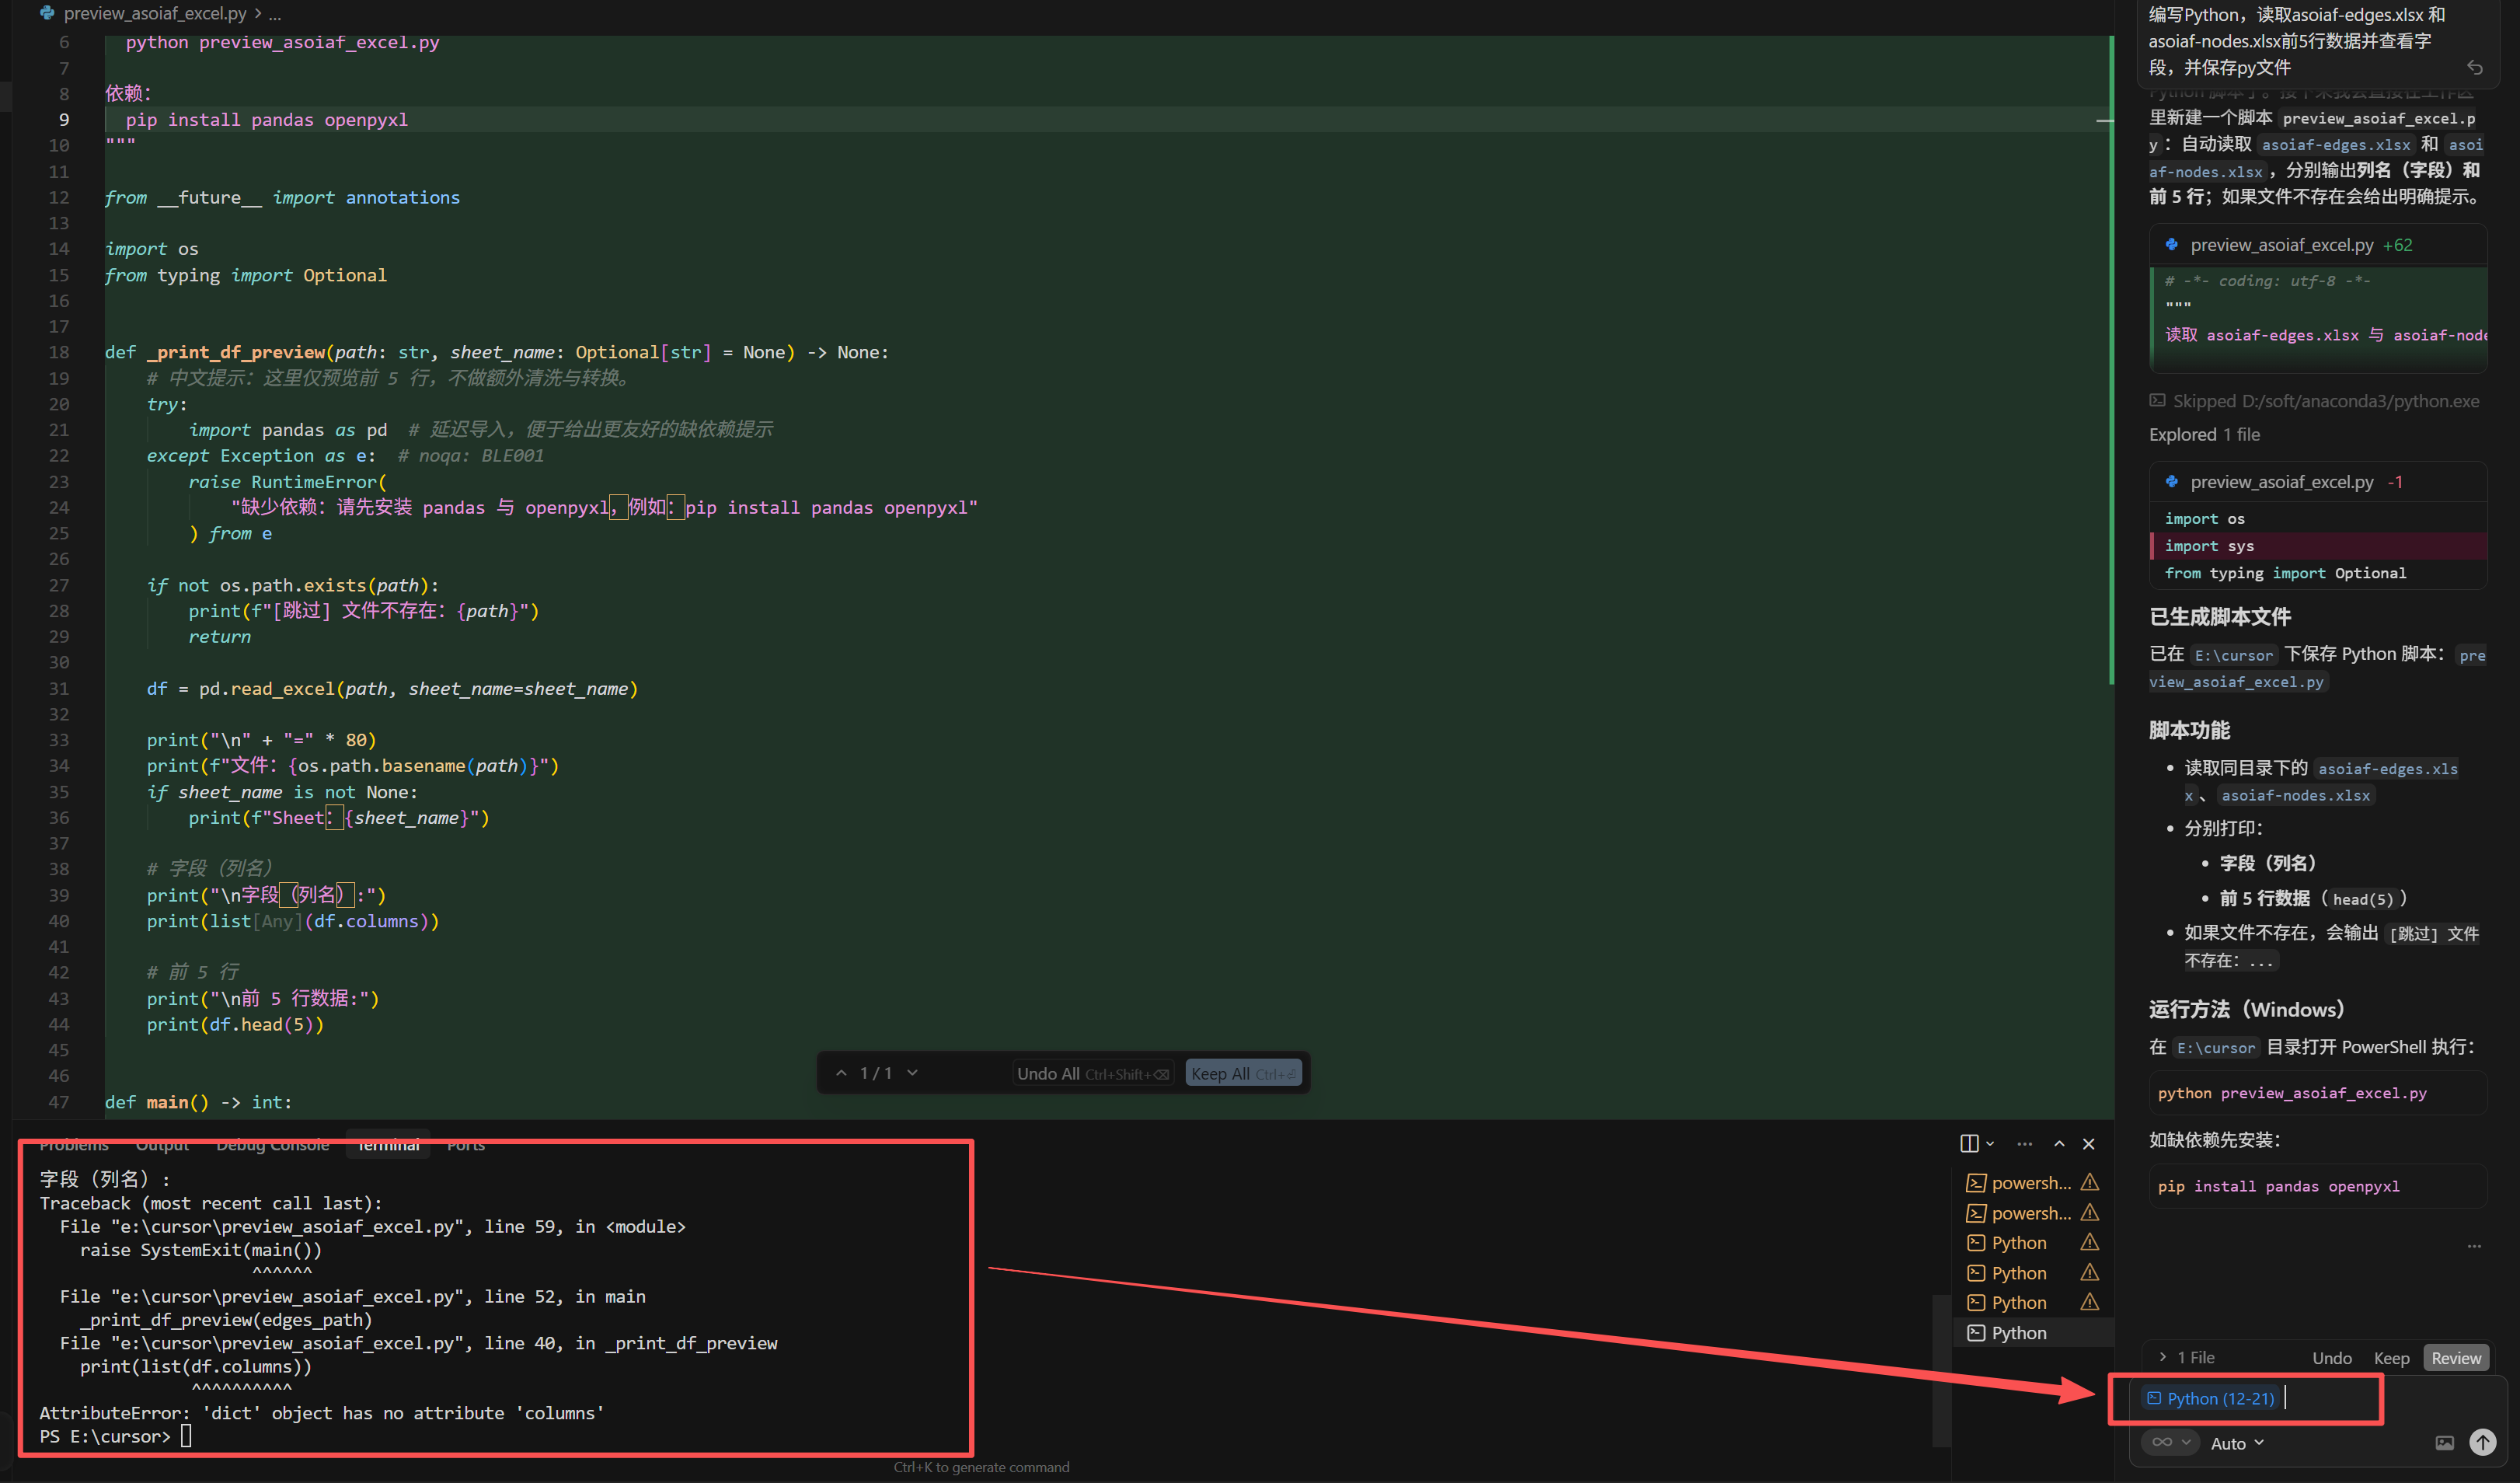Click the preview_asoiaf_excel.py breadcrumb
2520x1483 pixels.
pos(154,13)
